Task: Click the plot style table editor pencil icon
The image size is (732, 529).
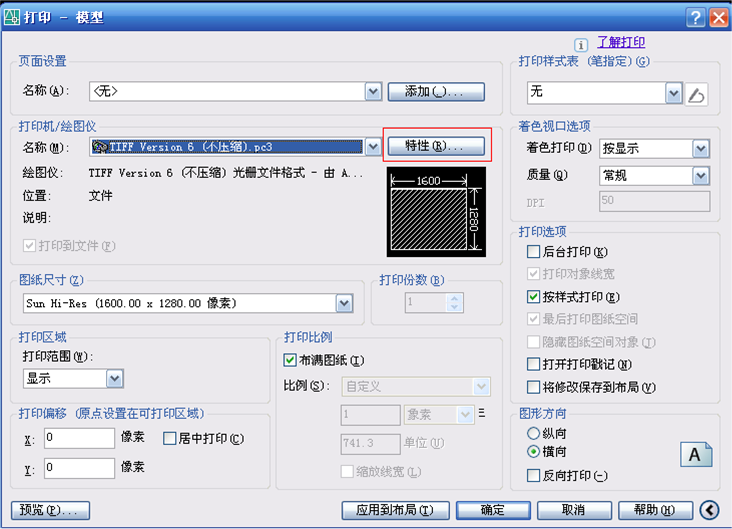Action: (697, 95)
